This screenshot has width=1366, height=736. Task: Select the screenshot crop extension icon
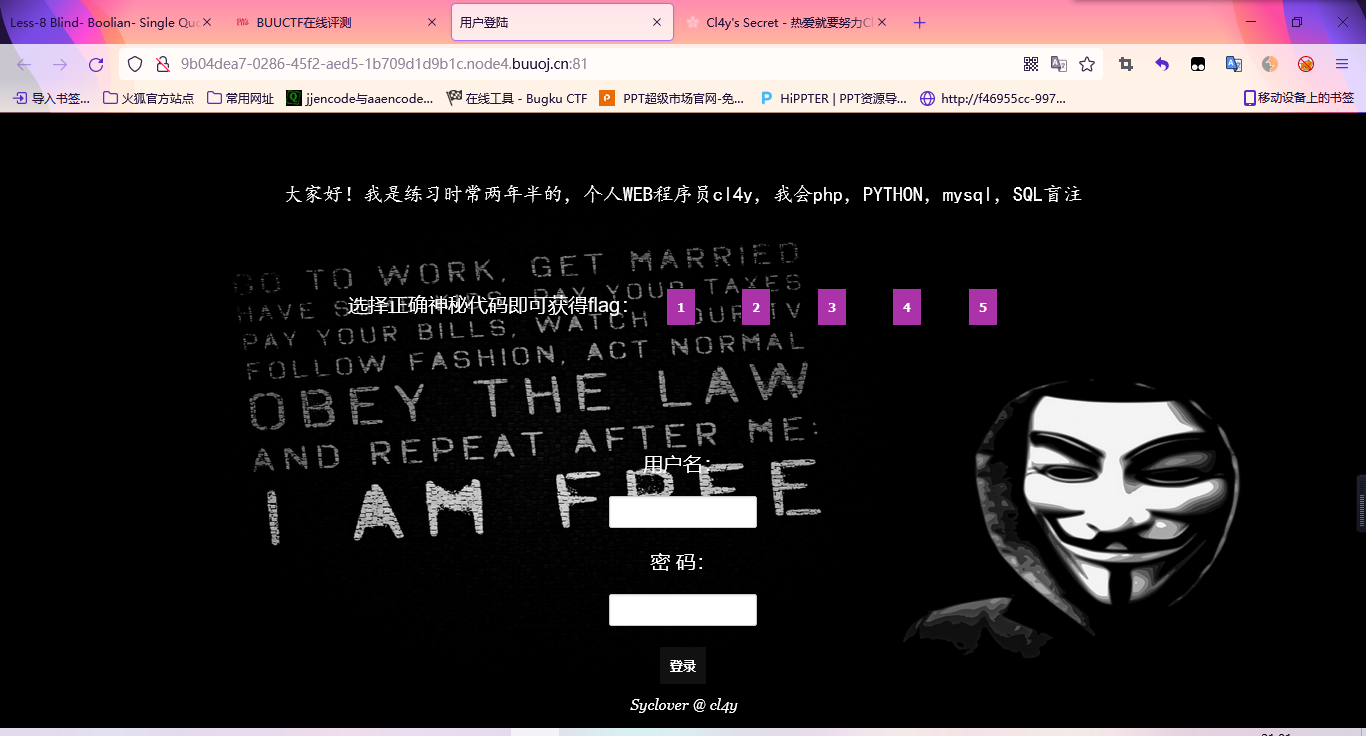coord(1125,62)
